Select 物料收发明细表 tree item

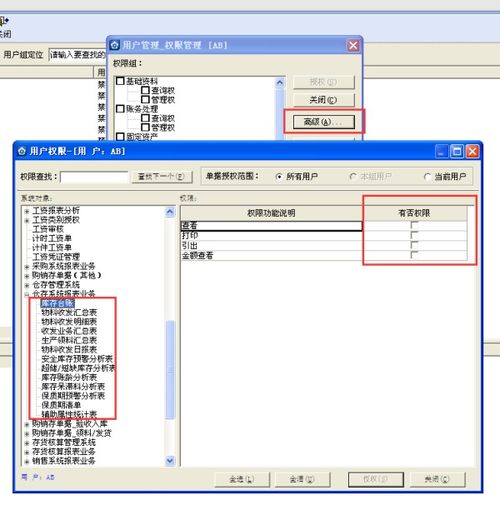click(69, 322)
